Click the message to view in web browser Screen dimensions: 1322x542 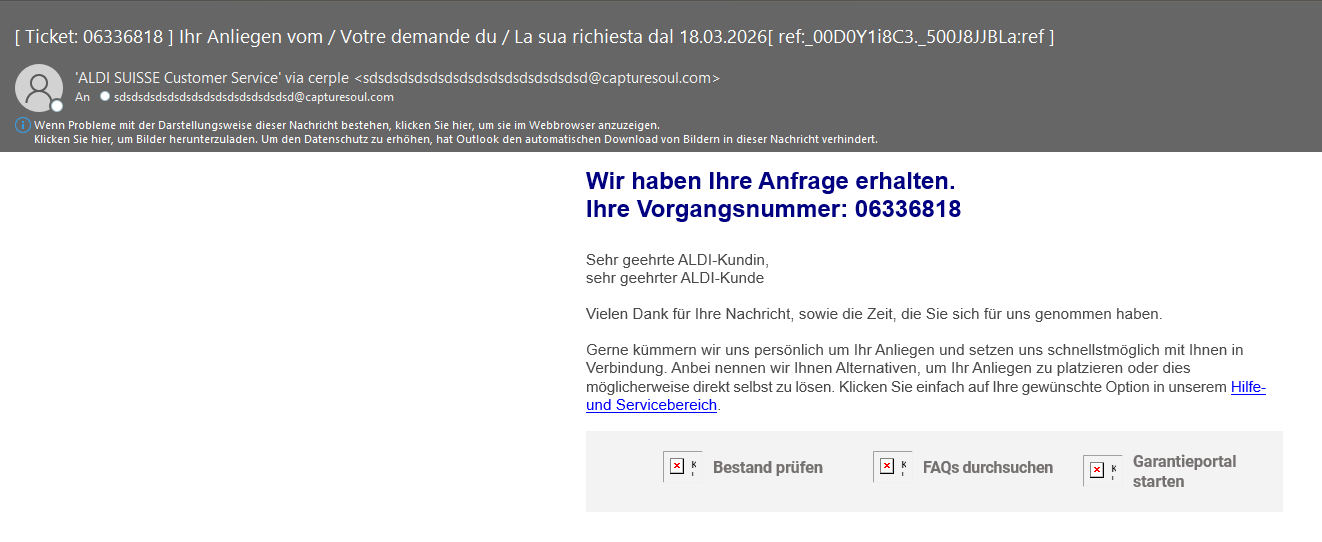[346, 125]
